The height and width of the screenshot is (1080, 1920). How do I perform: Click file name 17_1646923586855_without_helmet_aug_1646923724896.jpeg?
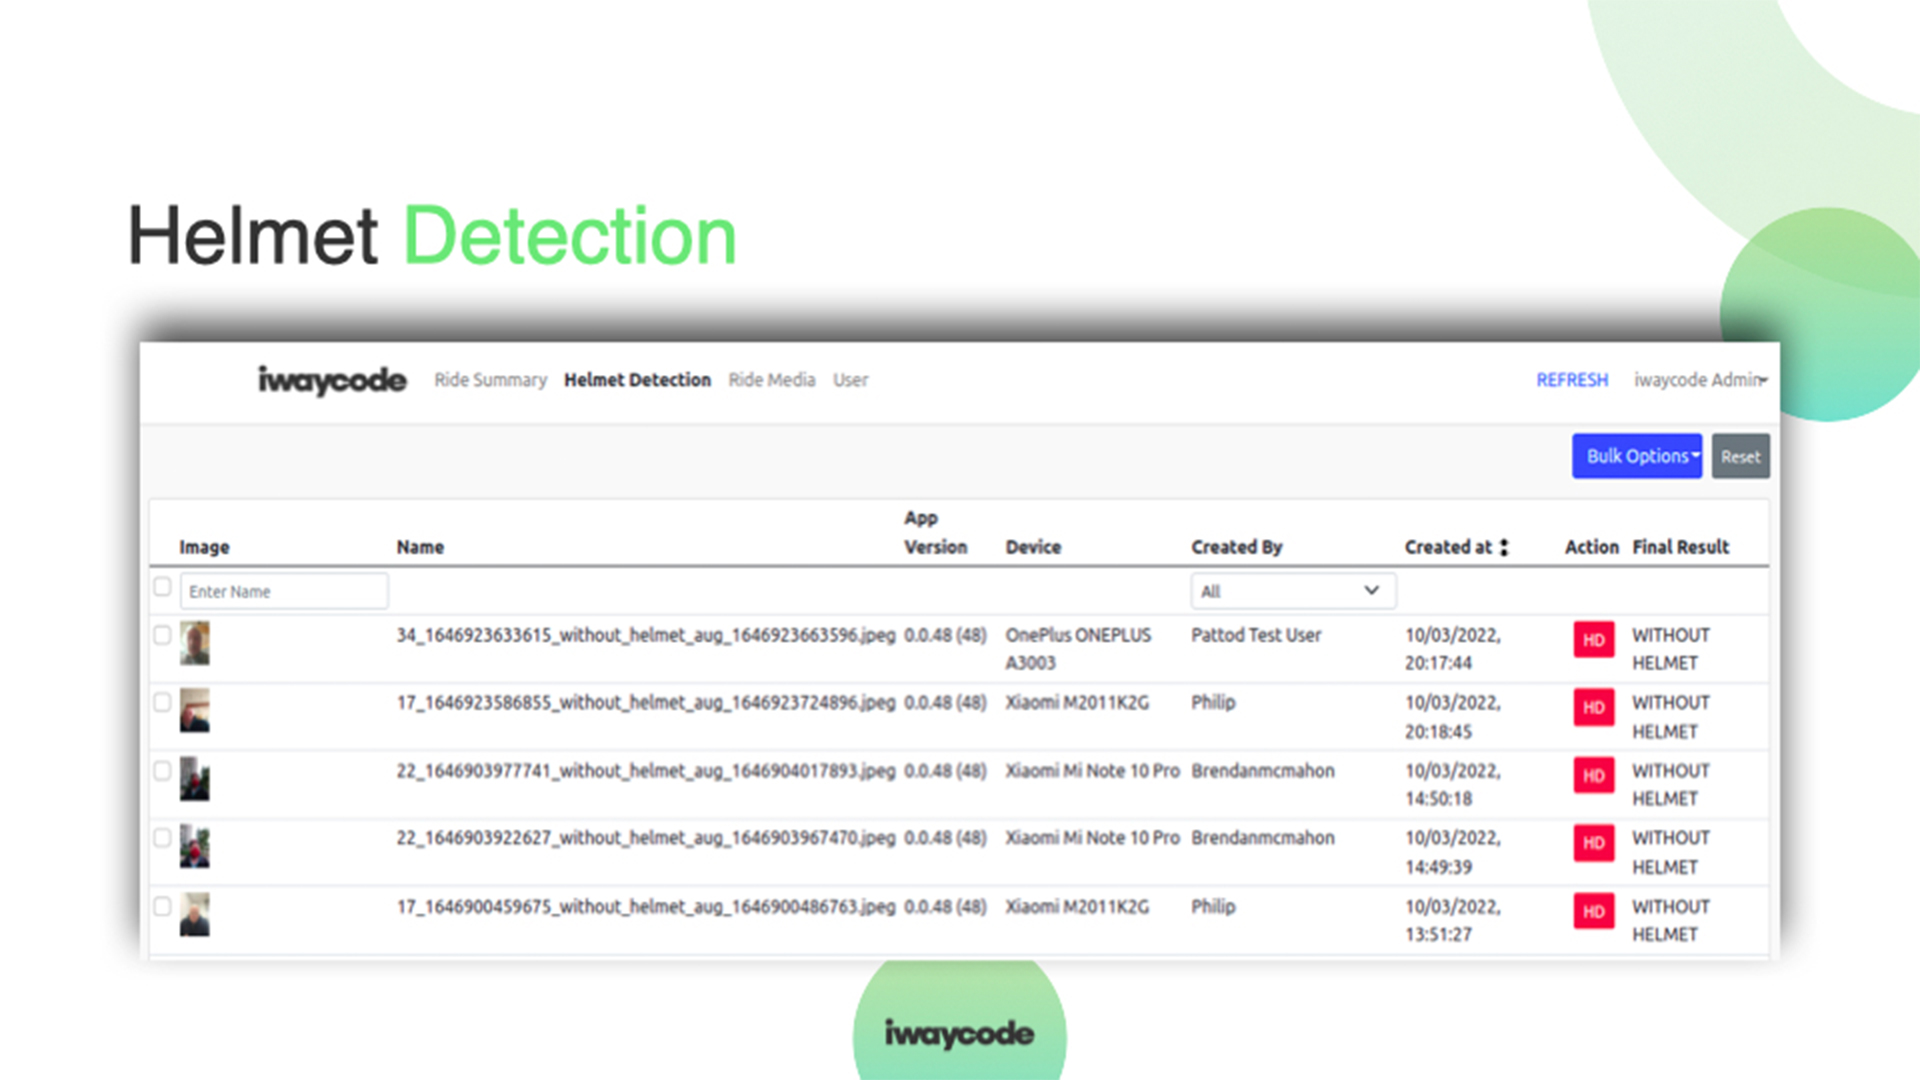(x=646, y=702)
